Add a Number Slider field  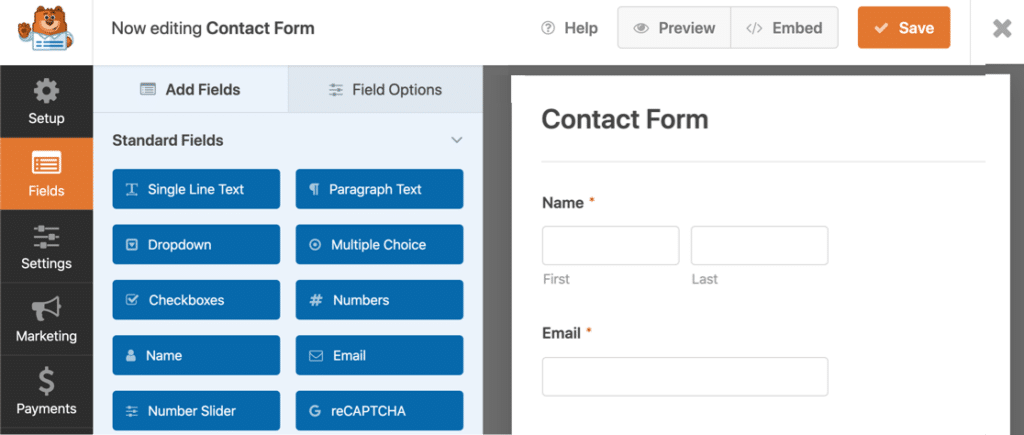196,411
